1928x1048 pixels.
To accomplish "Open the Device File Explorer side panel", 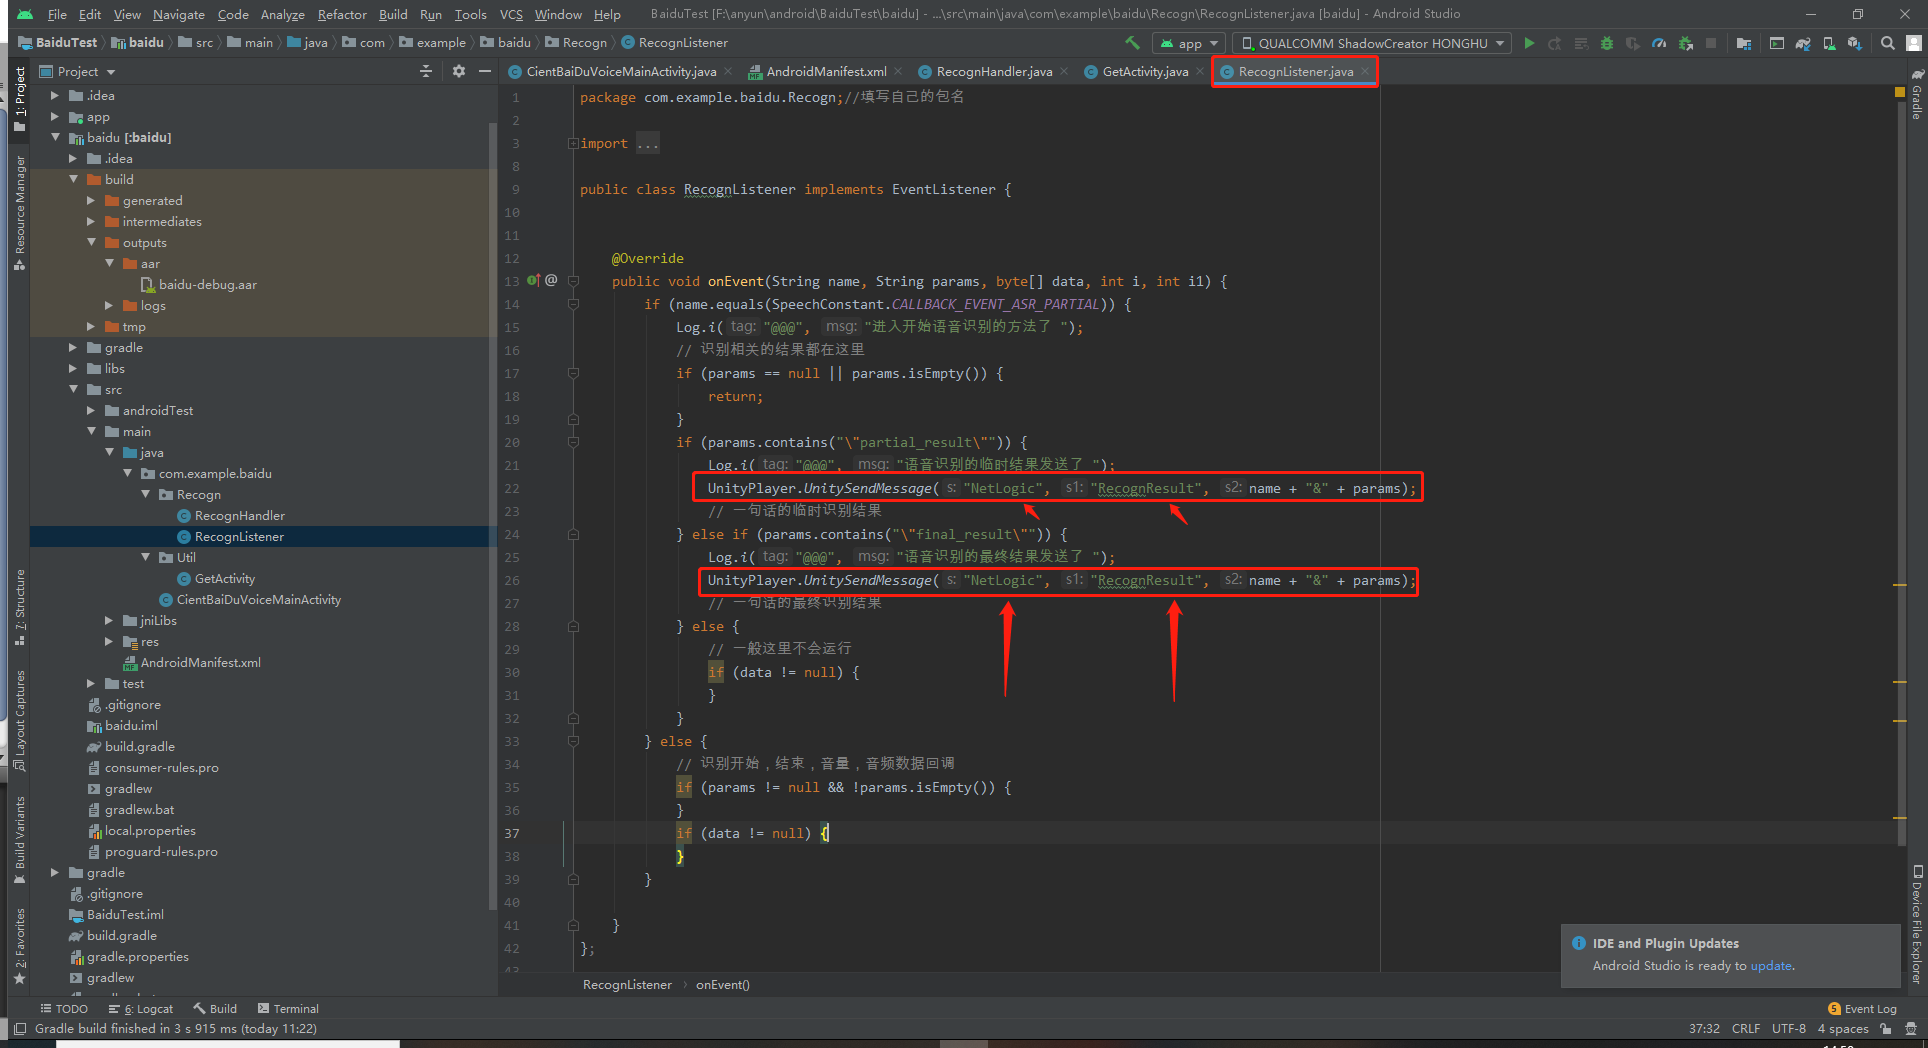I will (1917, 925).
